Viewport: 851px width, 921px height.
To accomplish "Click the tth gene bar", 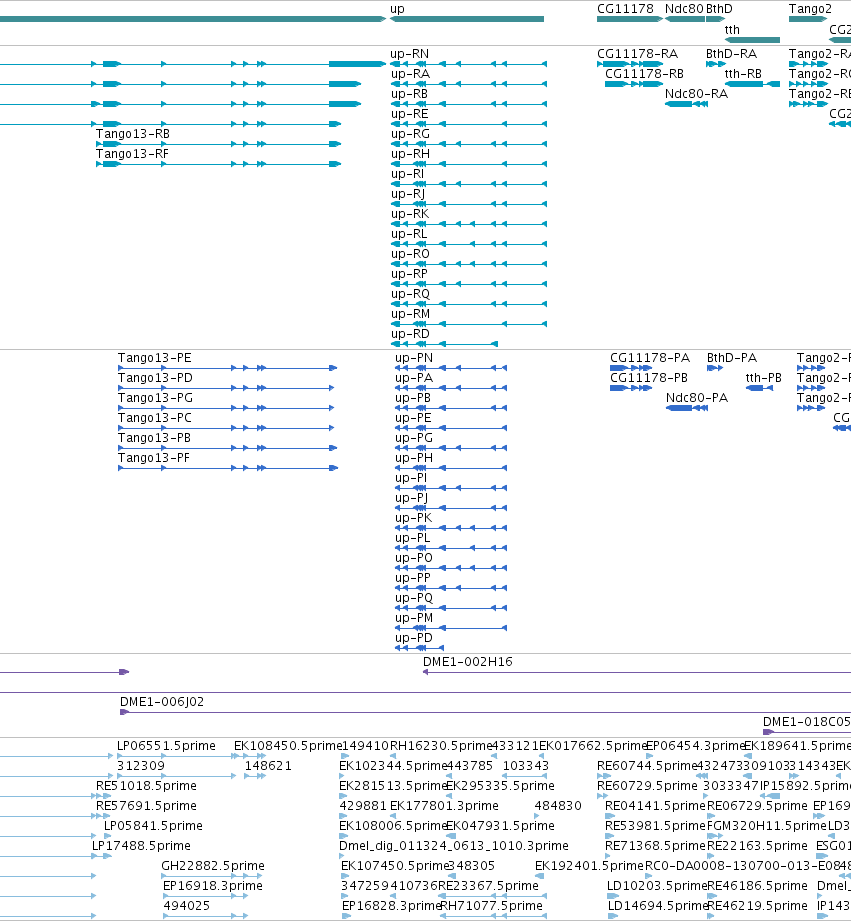I will click(x=752, y=40).
